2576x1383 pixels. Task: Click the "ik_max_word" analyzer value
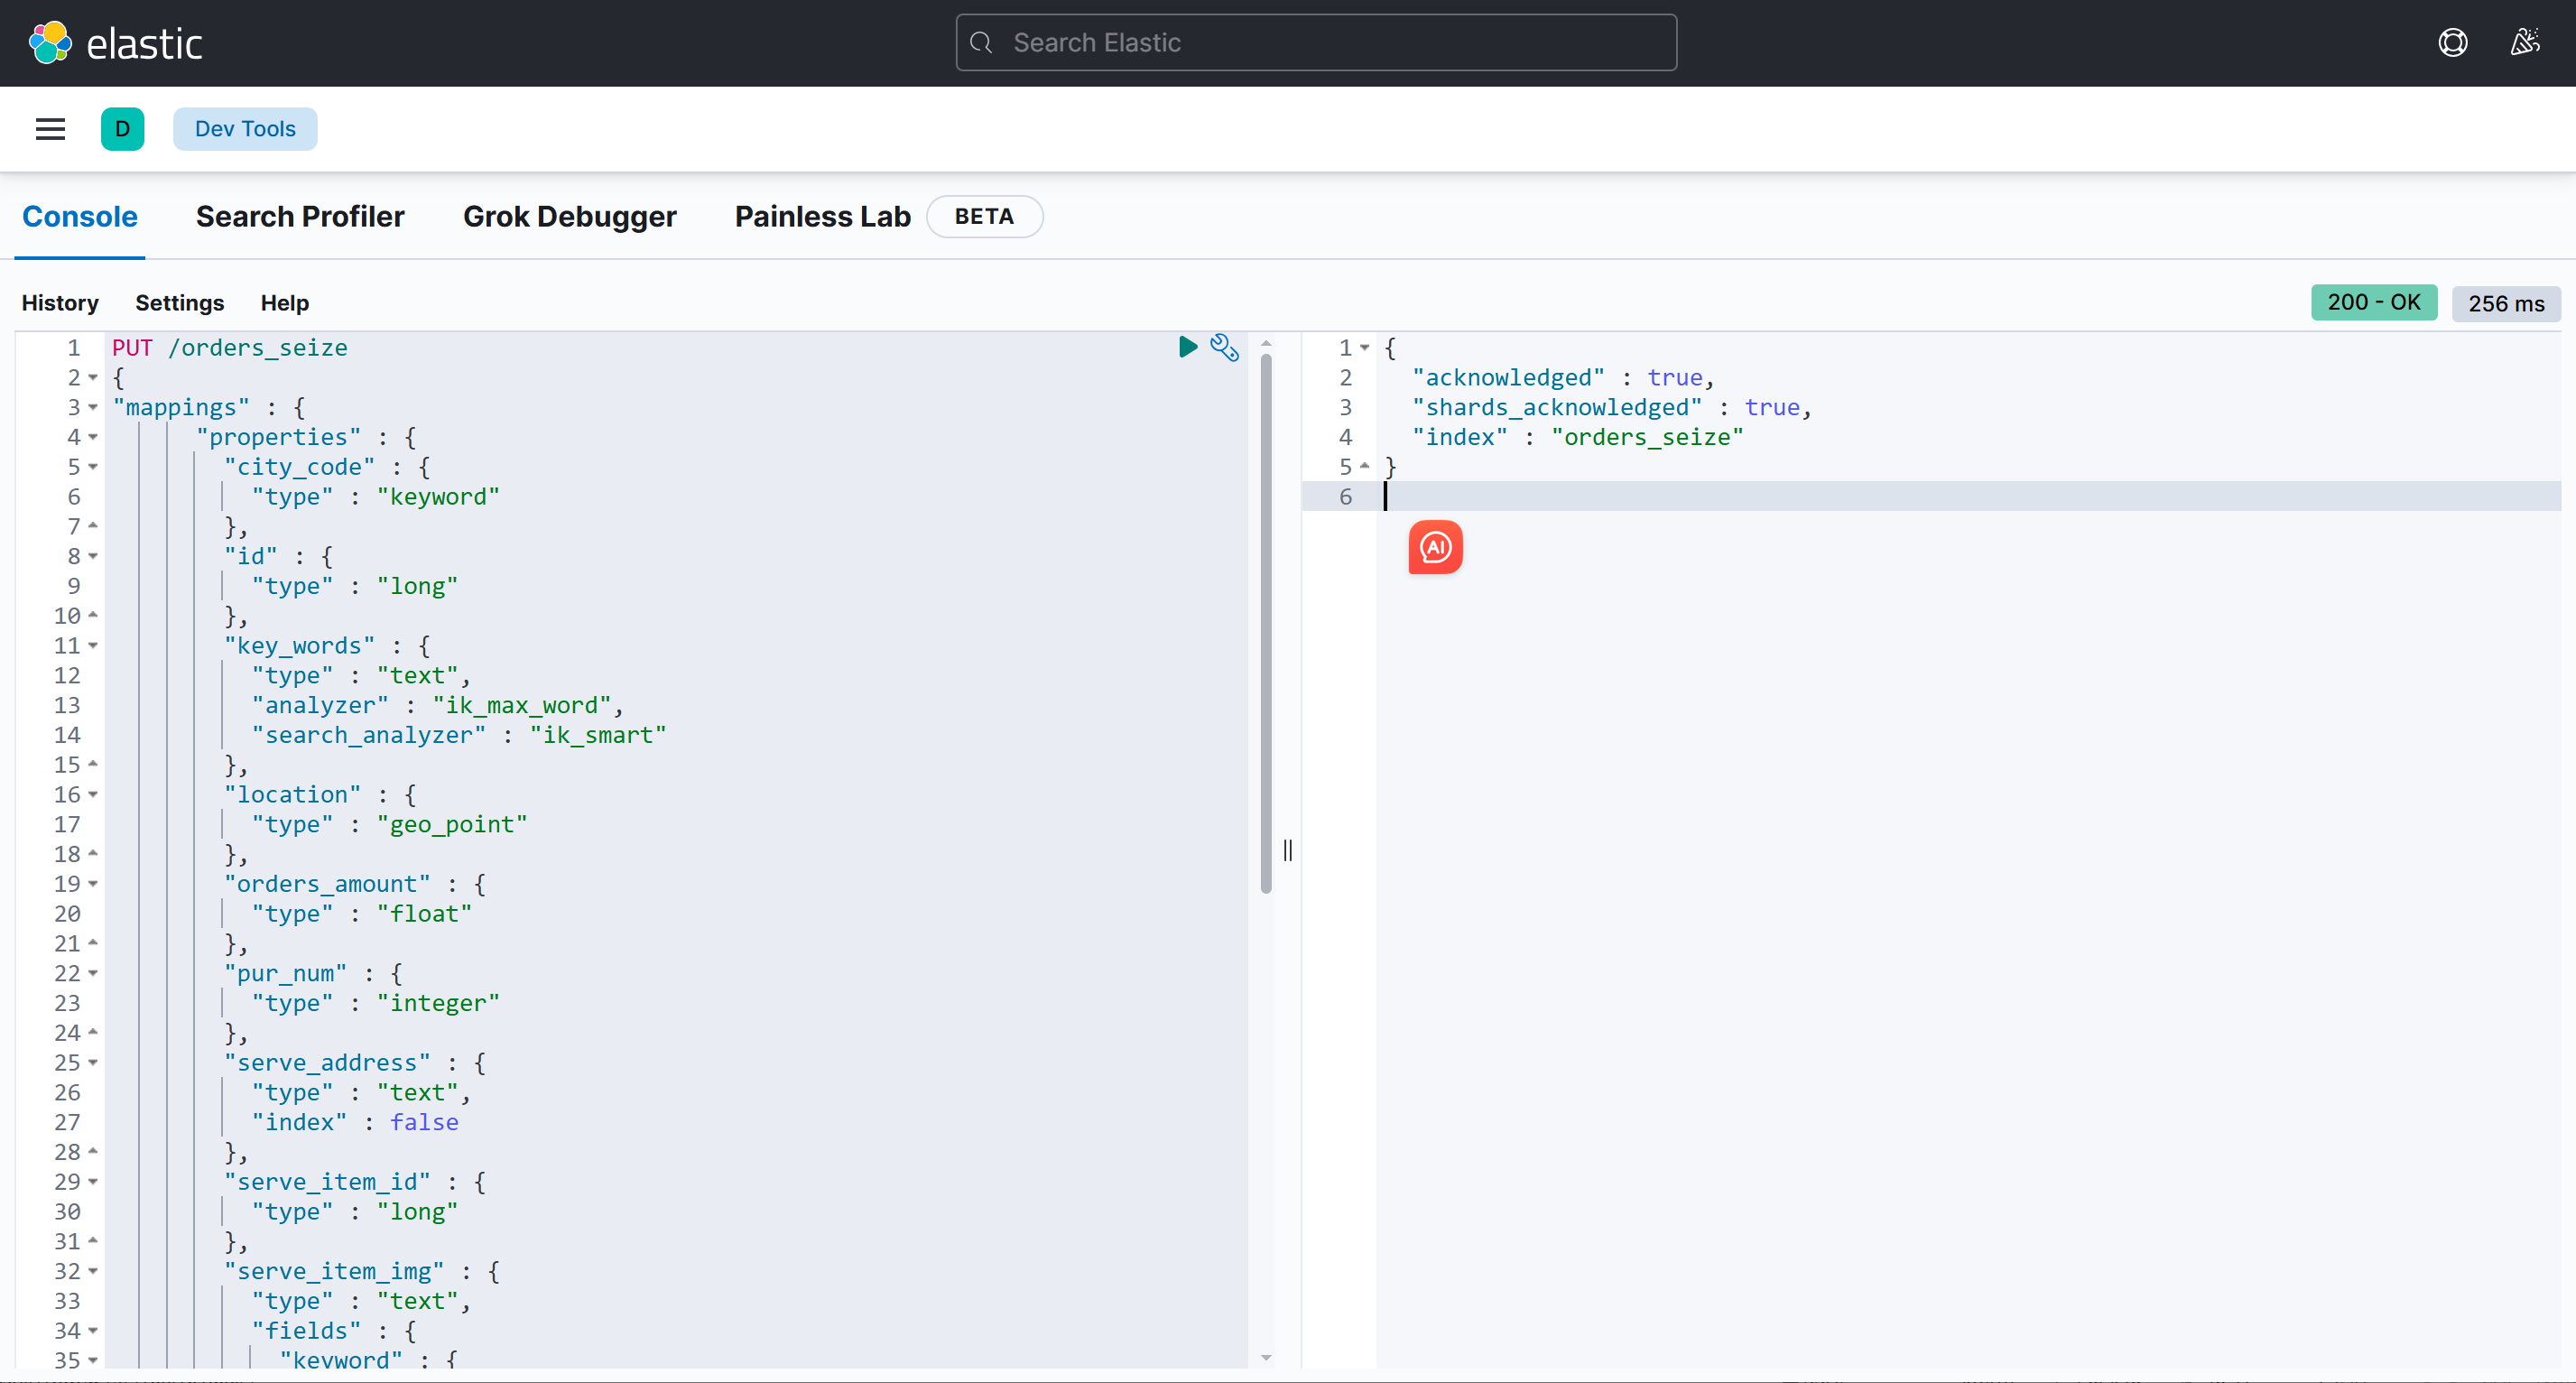[x=522, y=706]
